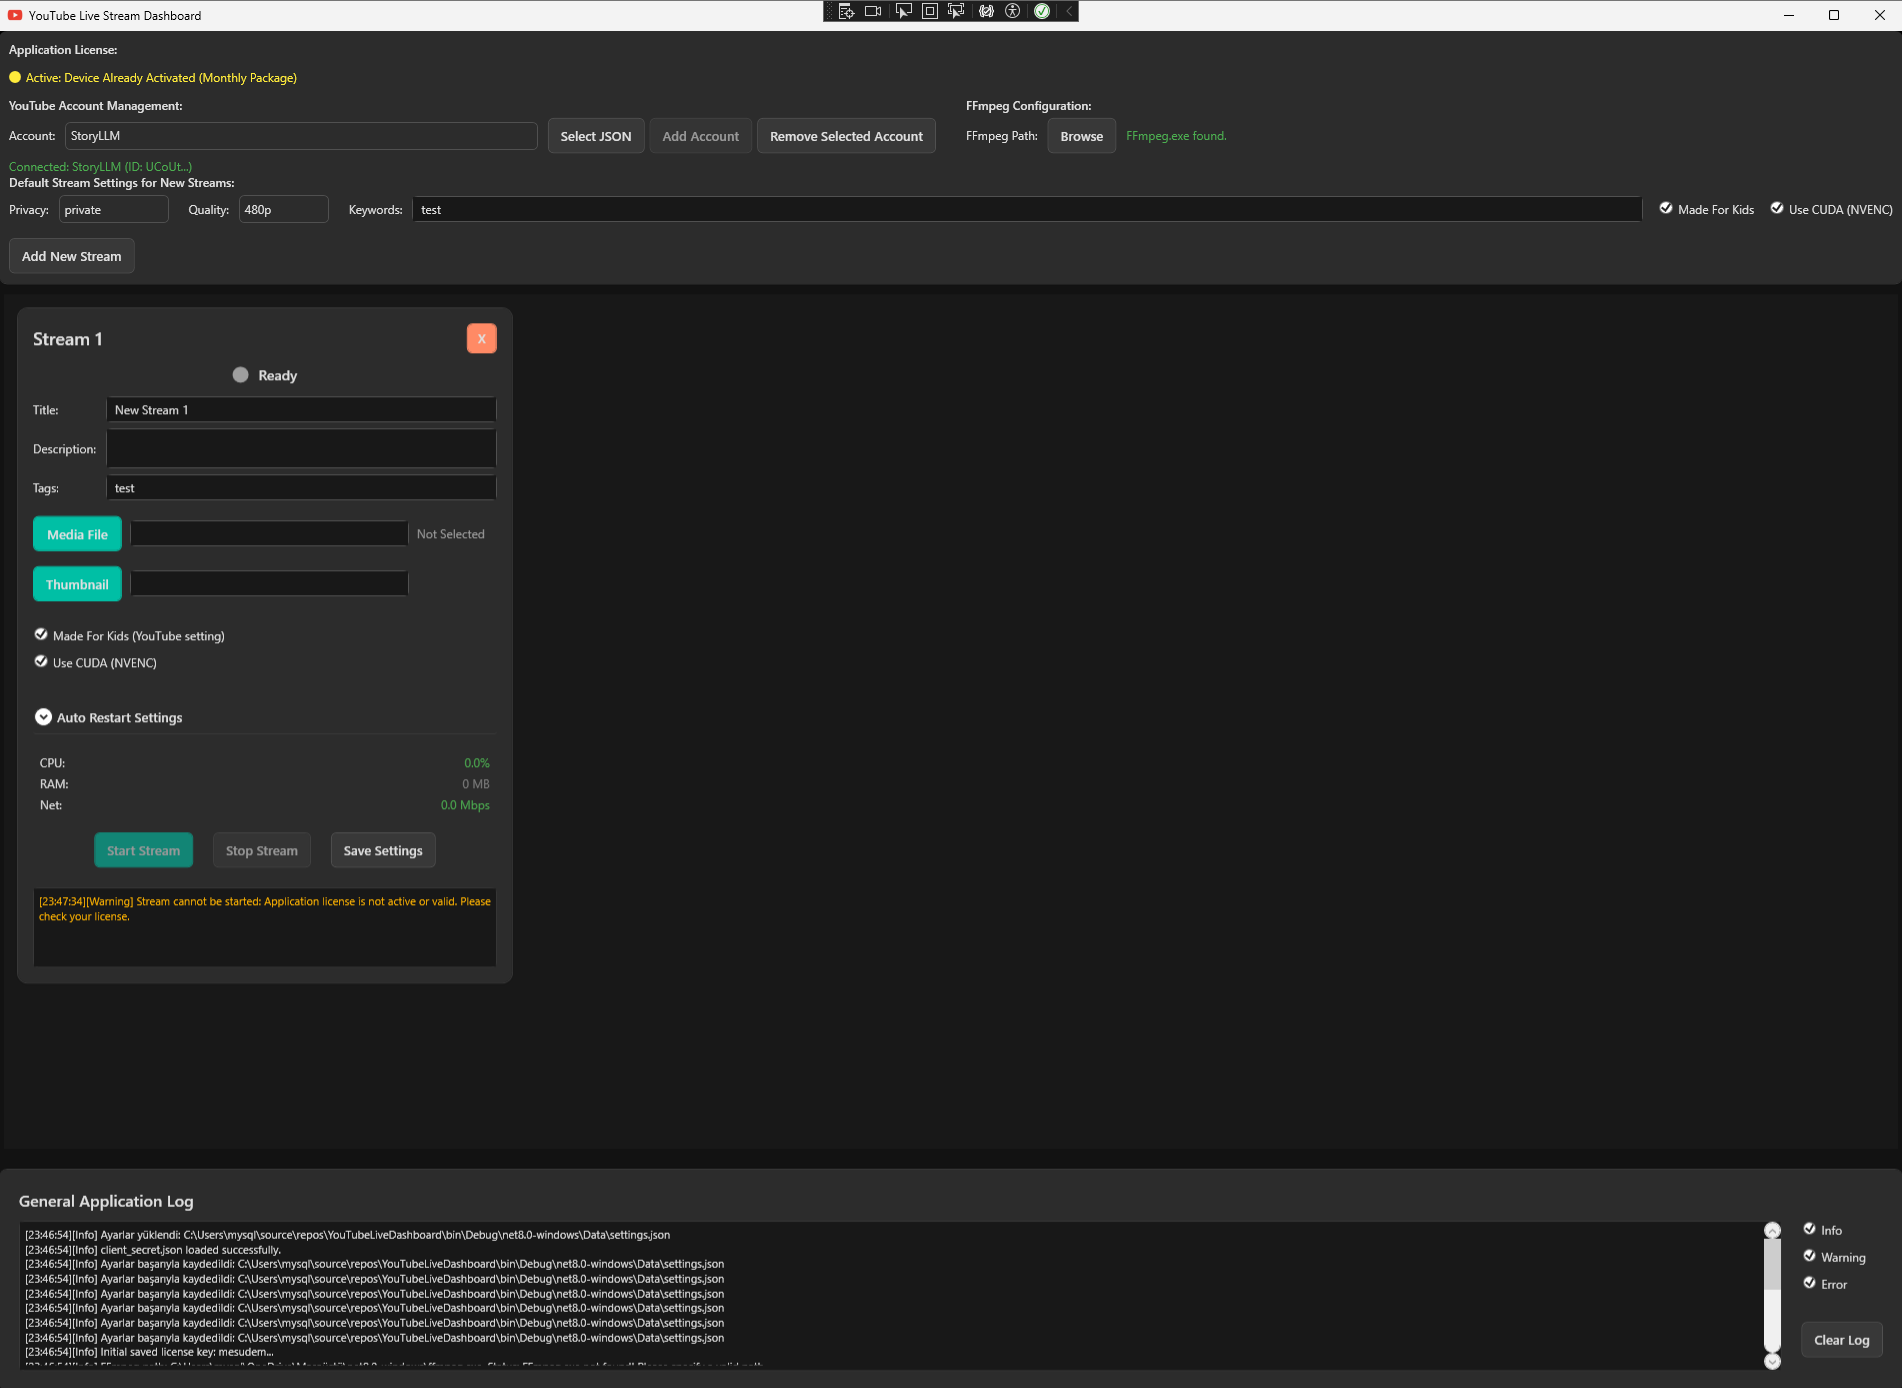Click 'Not Selected' media status text
This screenshot has width=1902, height=1388.
coord(450,534)
